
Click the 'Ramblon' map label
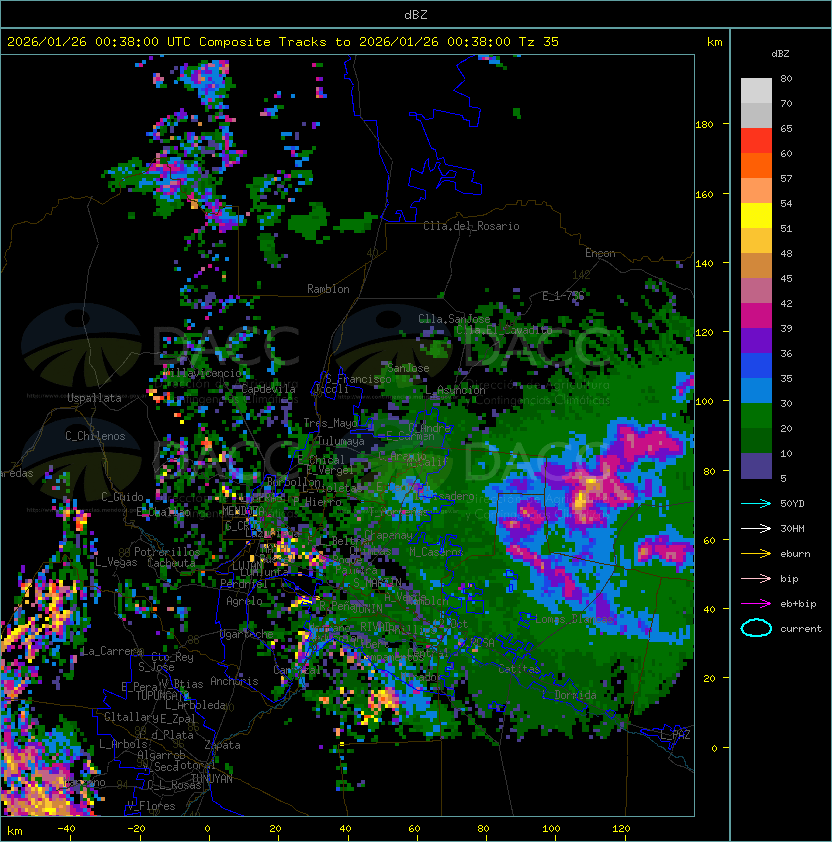click(x=328, y=289)
